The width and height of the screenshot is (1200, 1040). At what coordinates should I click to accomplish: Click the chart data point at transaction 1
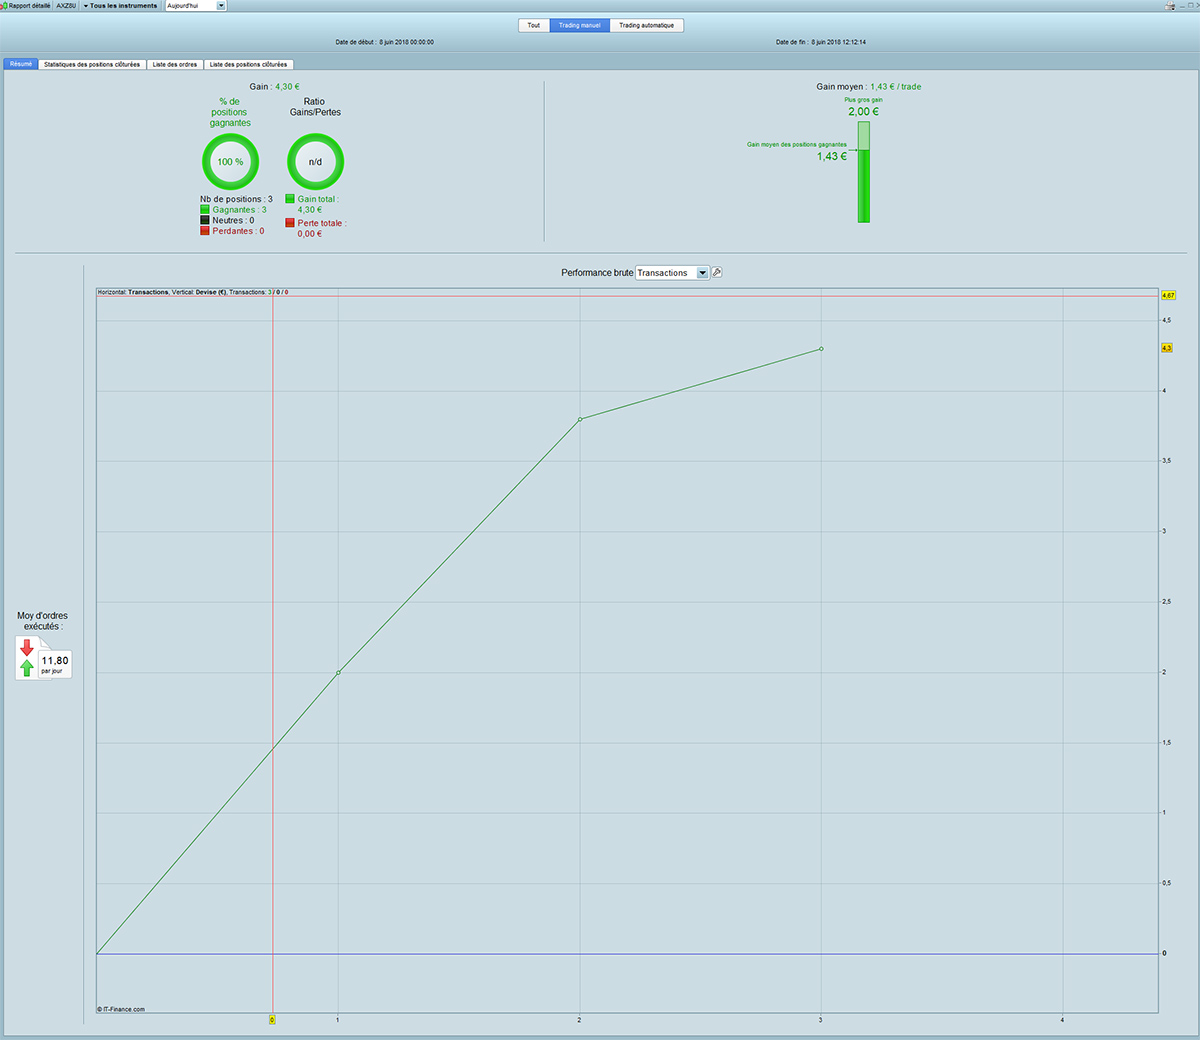point(338,672)
